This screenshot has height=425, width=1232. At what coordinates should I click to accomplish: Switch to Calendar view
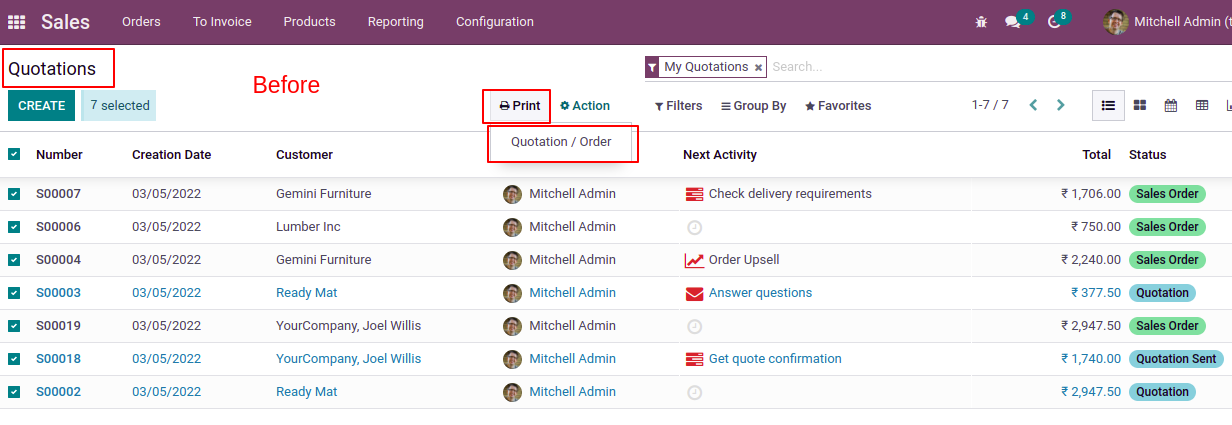click(1170, 105)
